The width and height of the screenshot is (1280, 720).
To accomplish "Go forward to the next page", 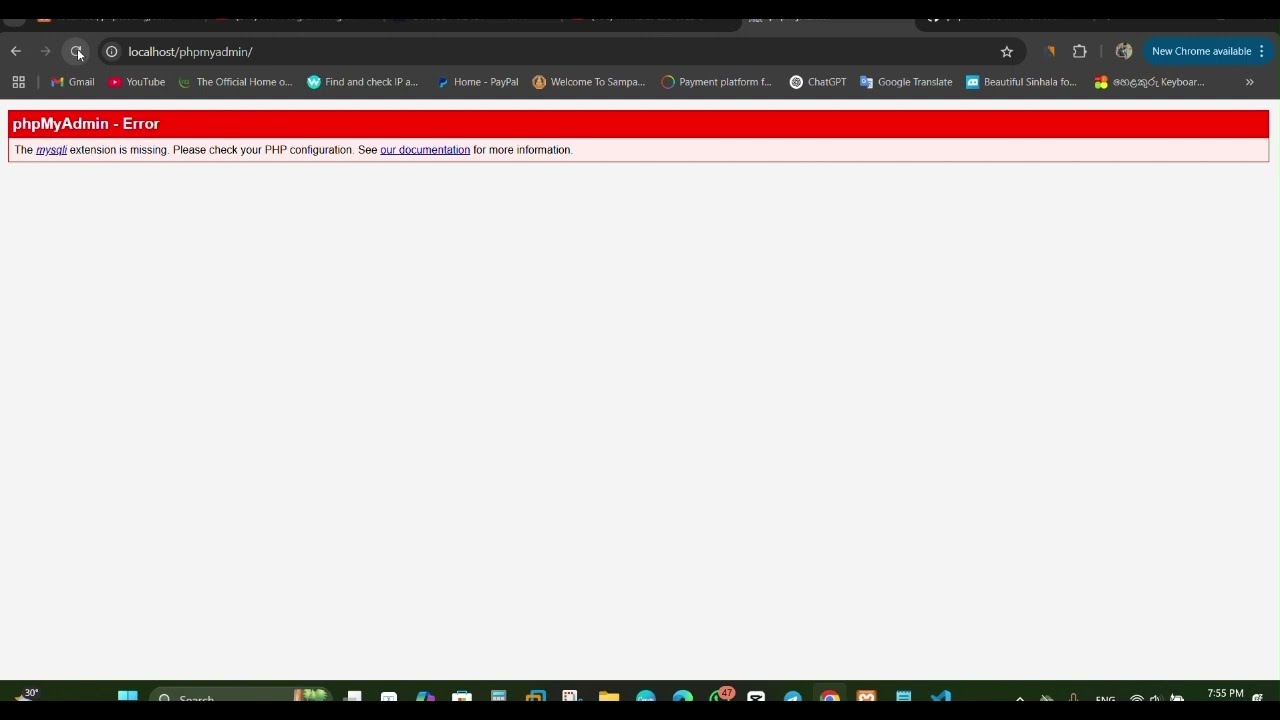I will 46,51.
